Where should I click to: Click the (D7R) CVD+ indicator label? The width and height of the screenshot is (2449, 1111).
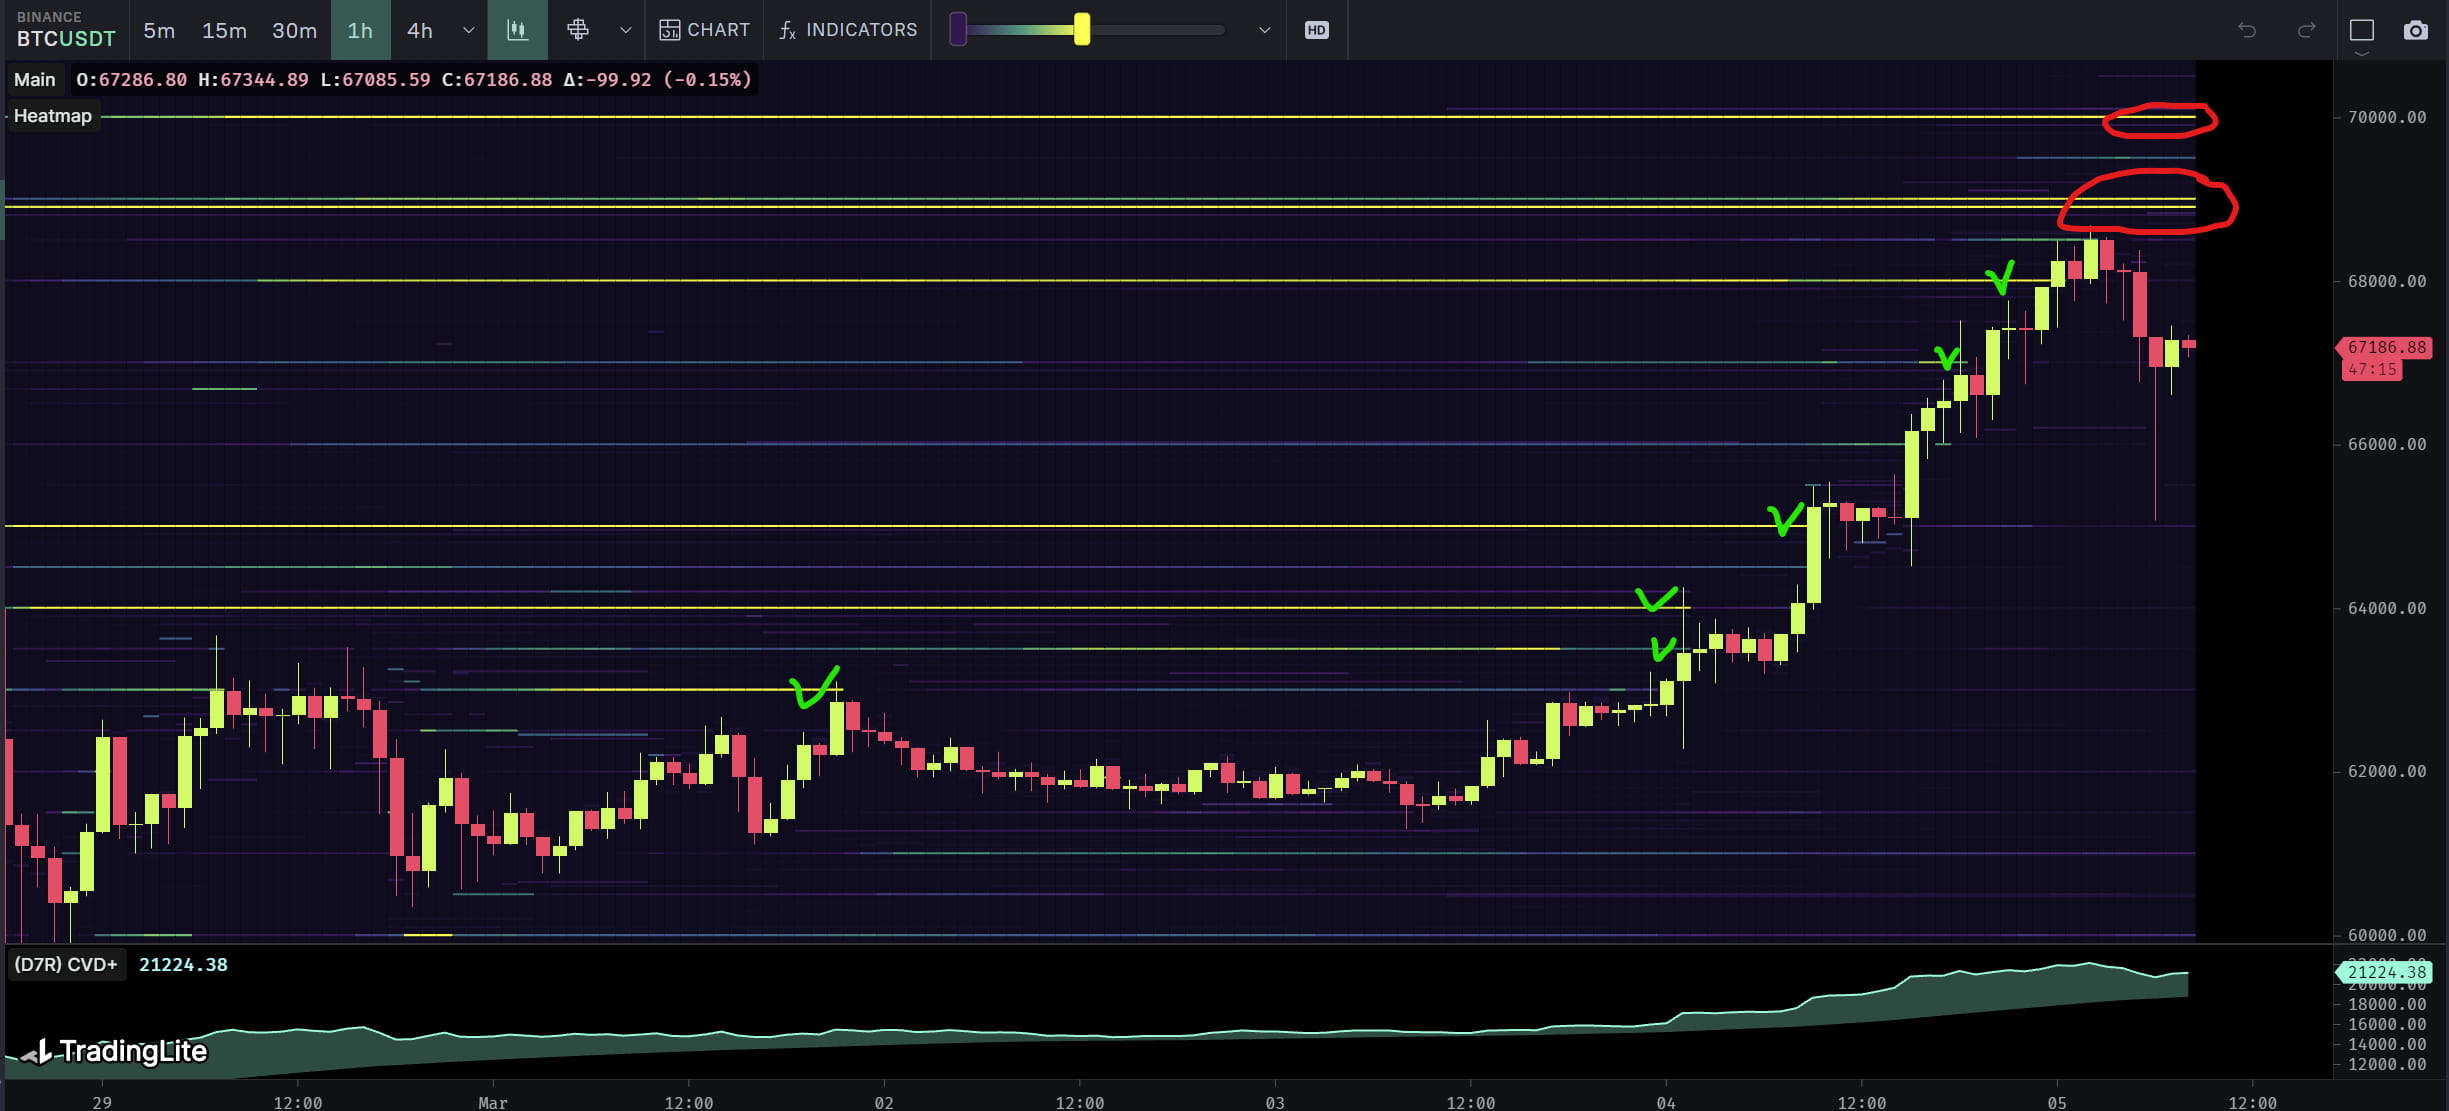click(66, 964)
